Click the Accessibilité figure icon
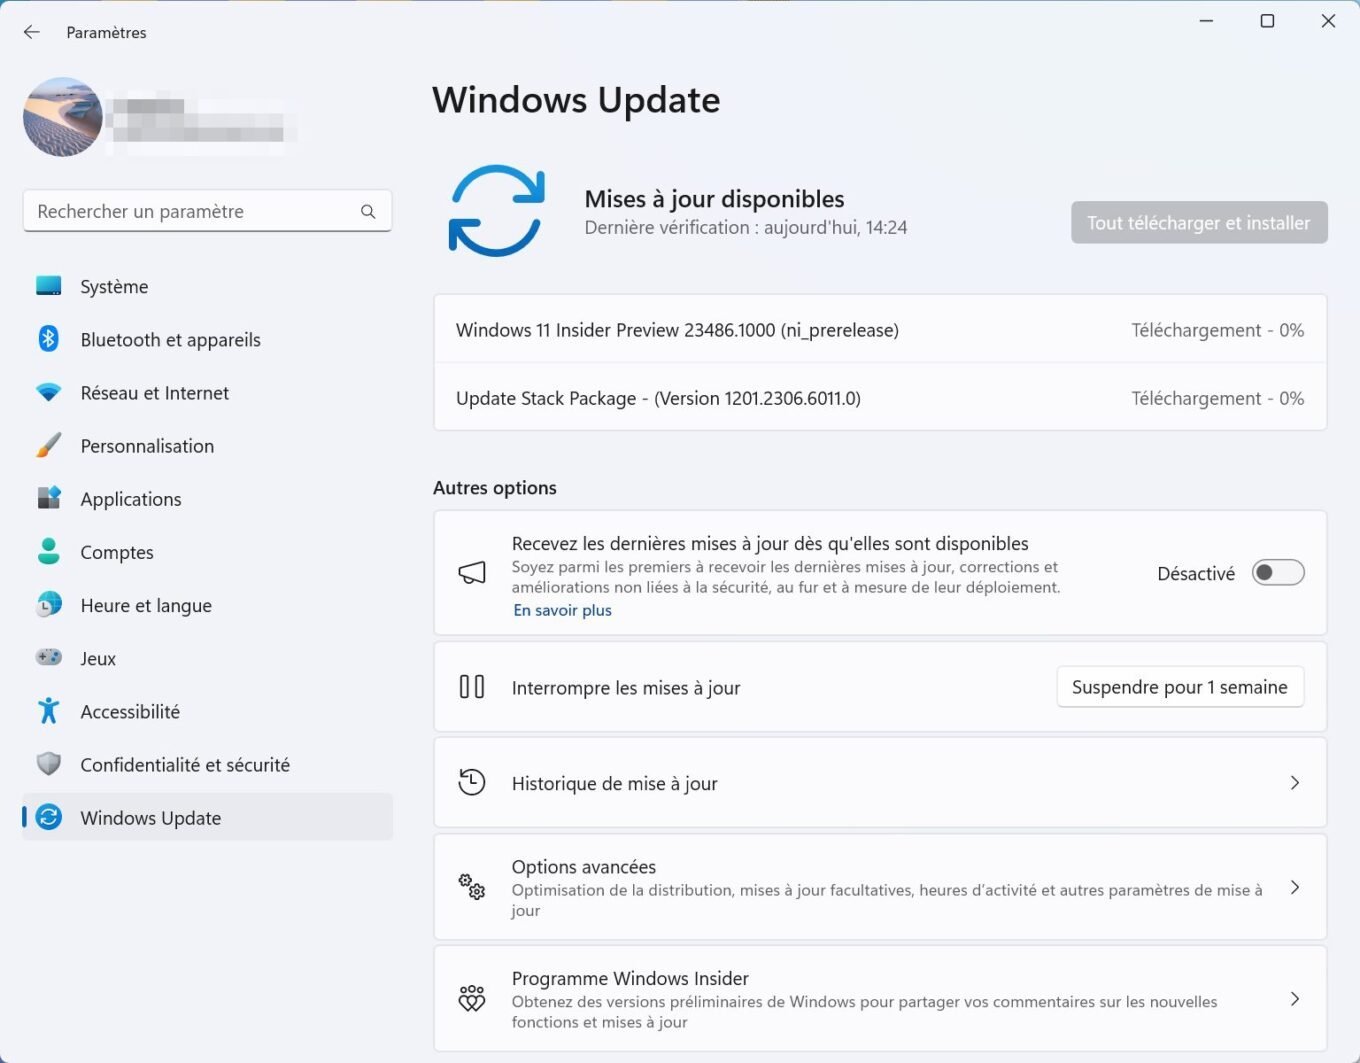This screenshot has height=1063, width=1360. [x=48, y=711]
